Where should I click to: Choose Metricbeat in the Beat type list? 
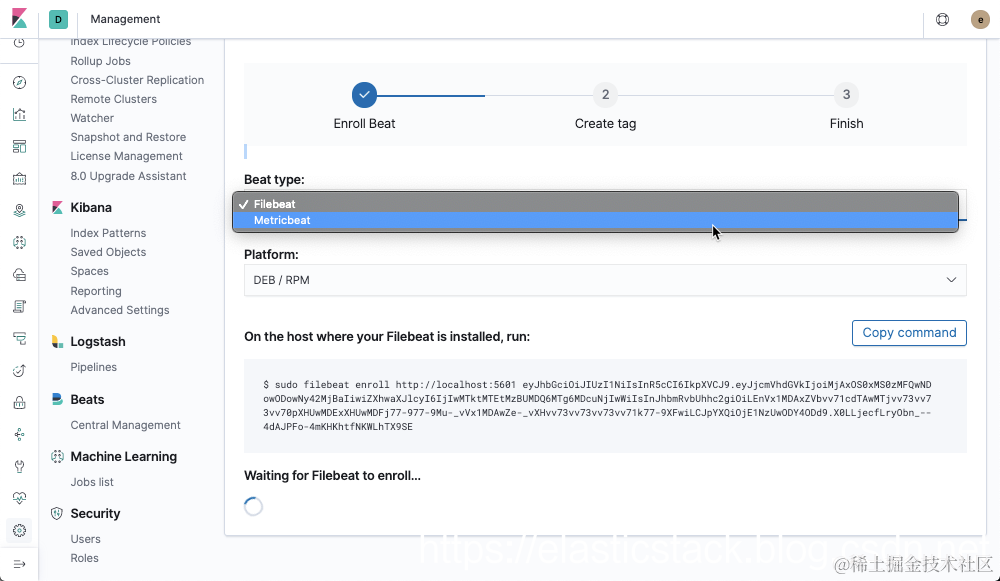pyautogui.click(x=595, y=220)
